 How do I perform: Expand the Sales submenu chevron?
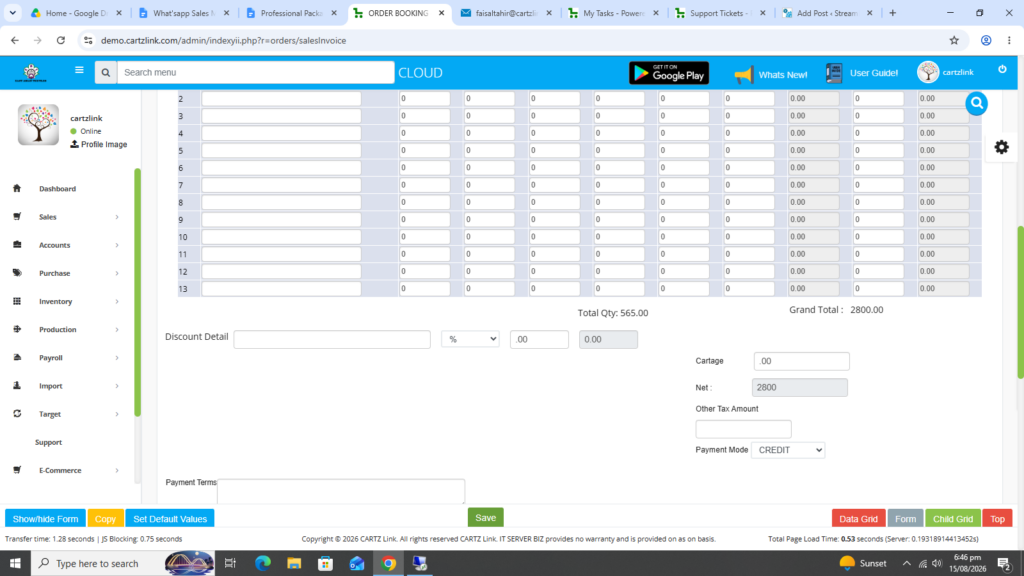[x=117, y=217]
